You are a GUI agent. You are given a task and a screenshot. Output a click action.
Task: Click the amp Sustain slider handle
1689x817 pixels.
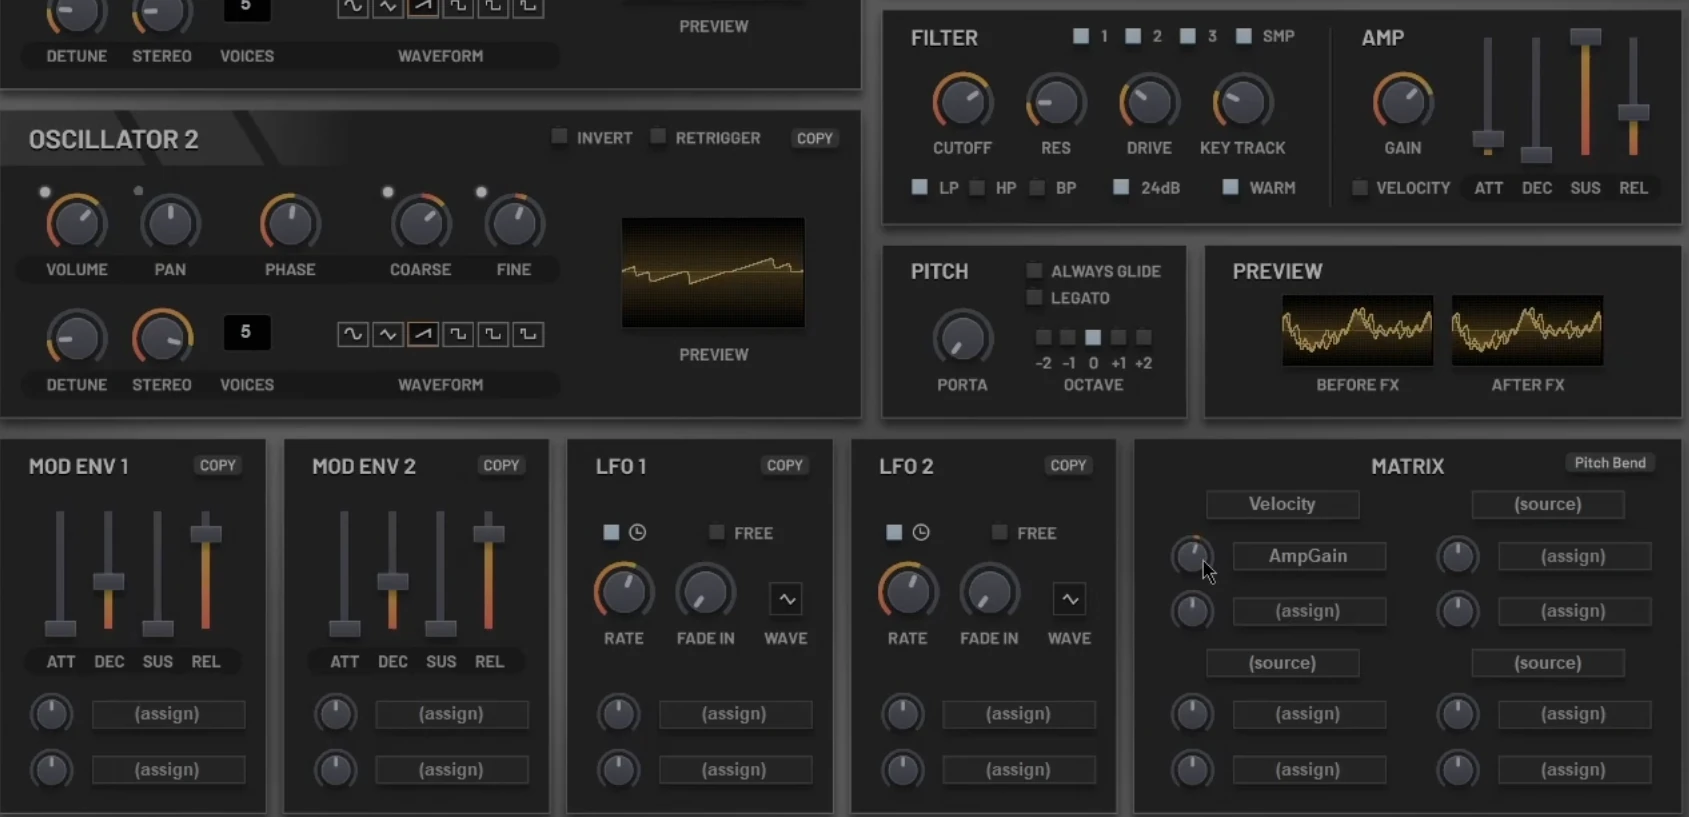tap(1585, 38)
